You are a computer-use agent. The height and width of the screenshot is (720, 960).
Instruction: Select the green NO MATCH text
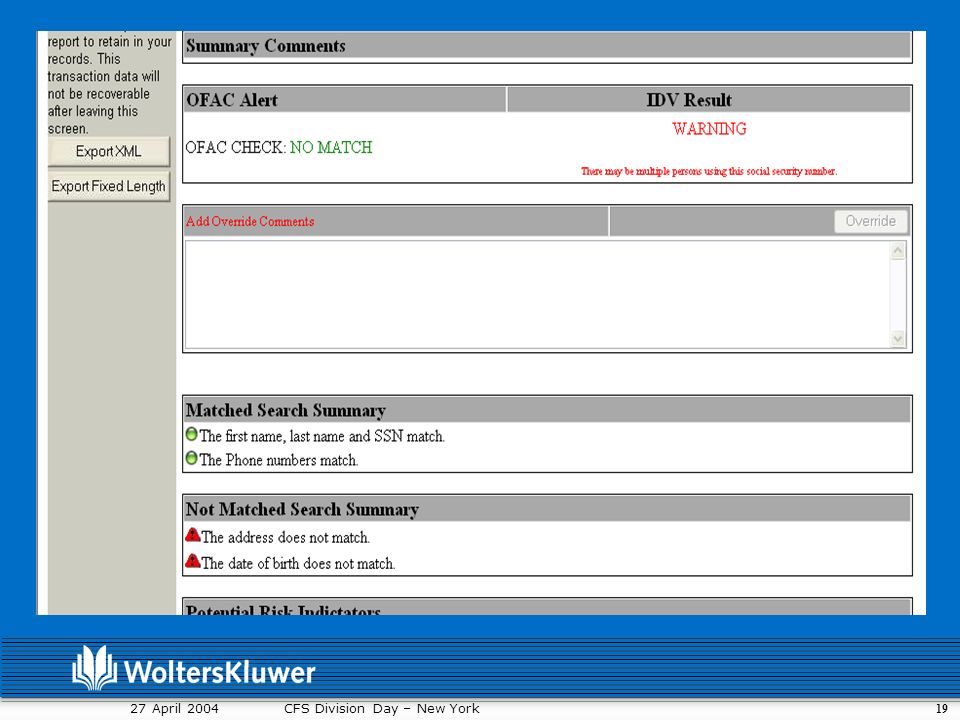[331, 148]
